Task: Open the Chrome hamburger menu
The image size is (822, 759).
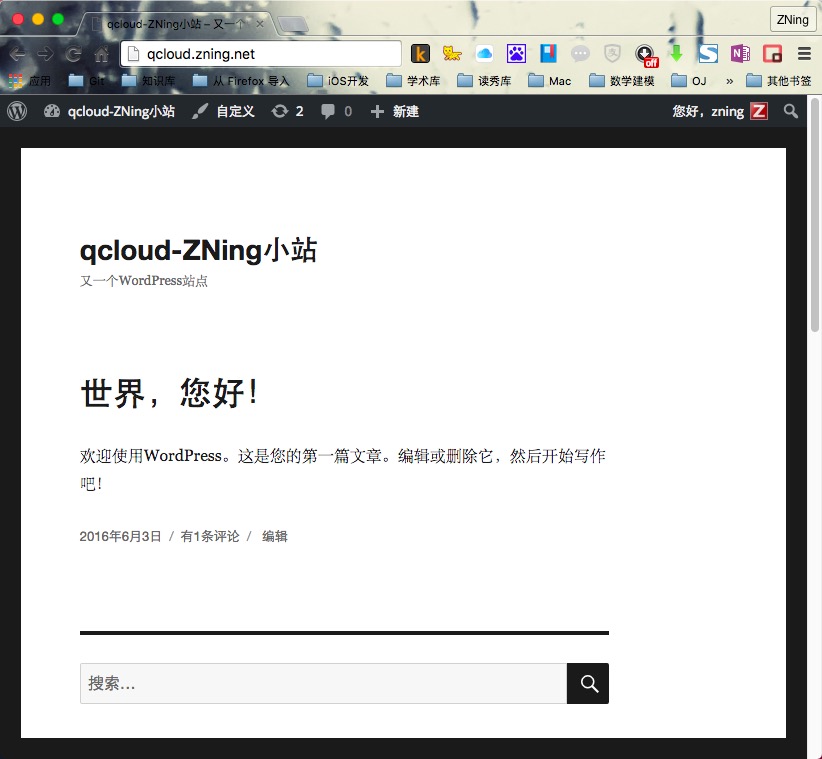Action: click(x=804, y=53)
